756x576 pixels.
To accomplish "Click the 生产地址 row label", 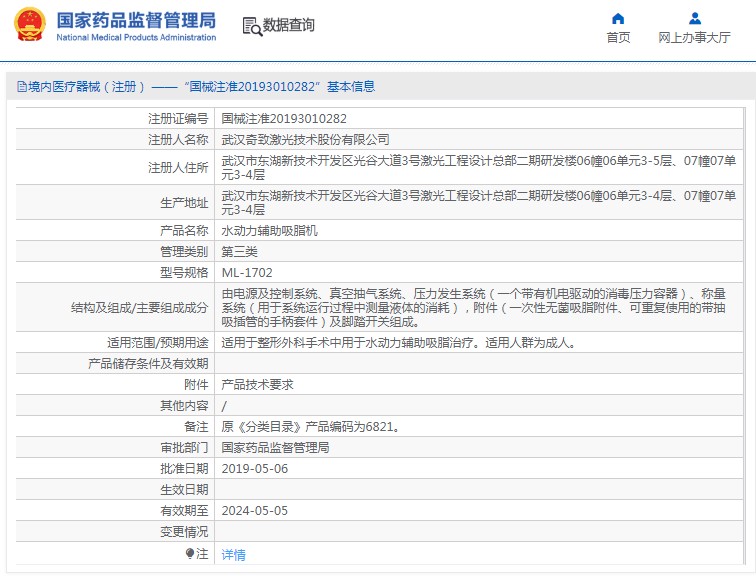I will [x=184, y=203].
